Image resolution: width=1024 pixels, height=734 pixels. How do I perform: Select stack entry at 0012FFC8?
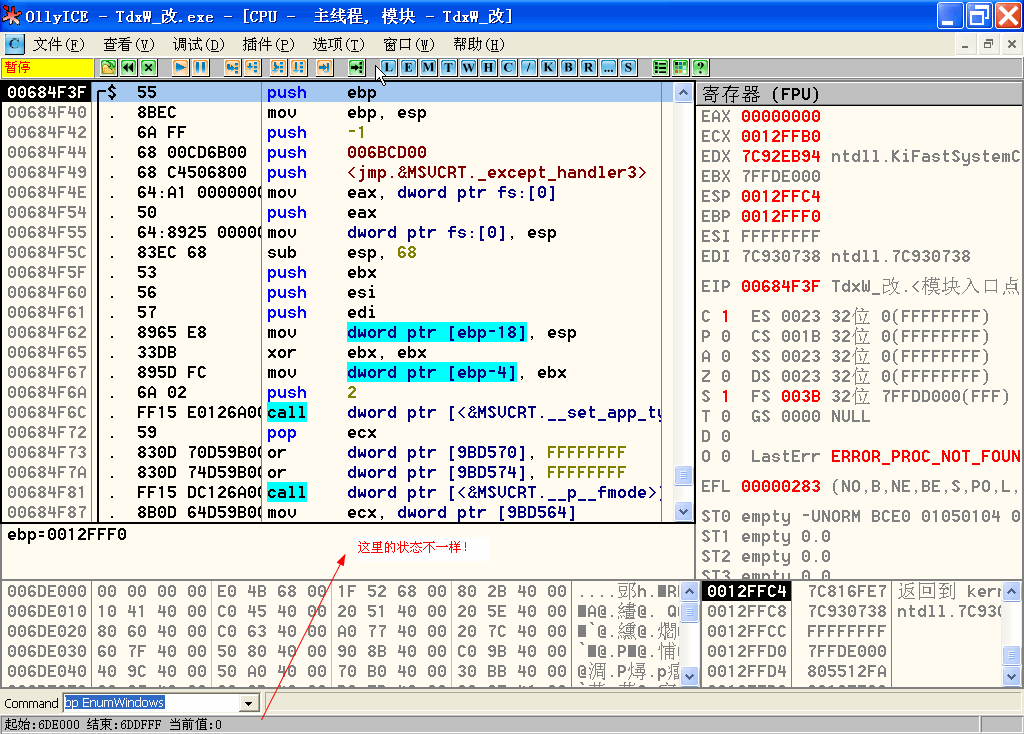[850, 612]
